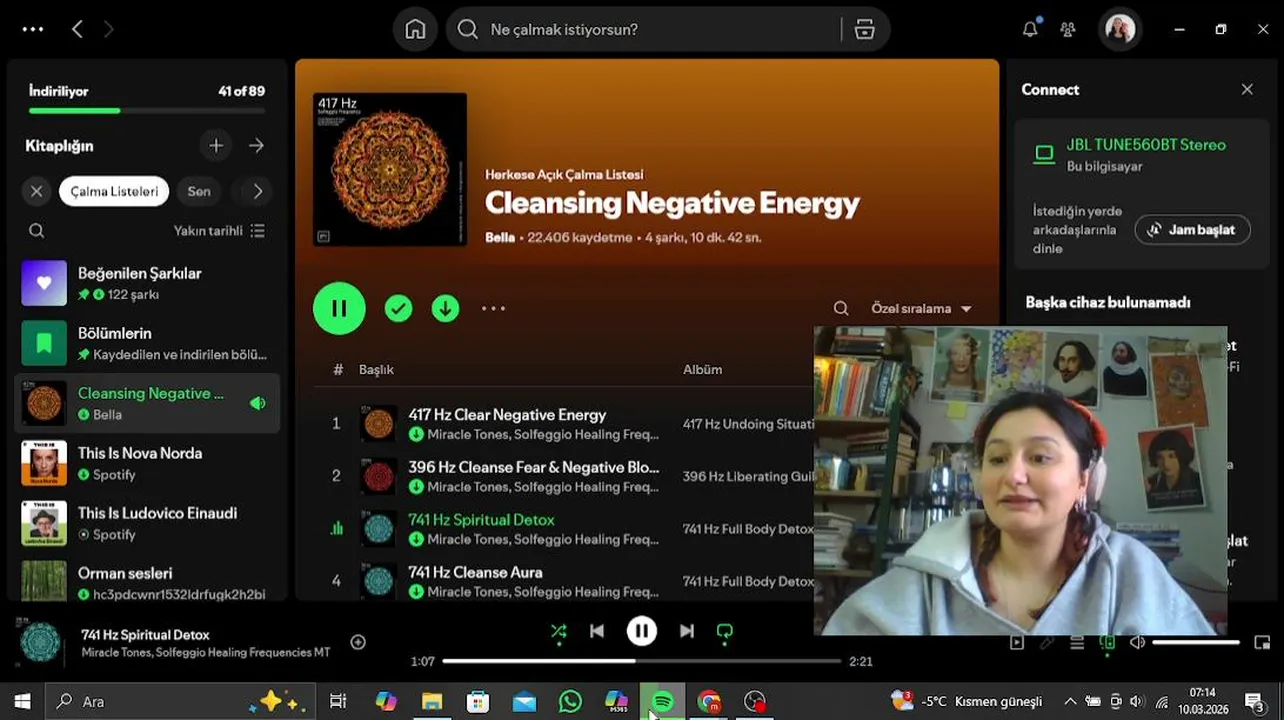Open the notifications bell

(x=1030, y=29)
